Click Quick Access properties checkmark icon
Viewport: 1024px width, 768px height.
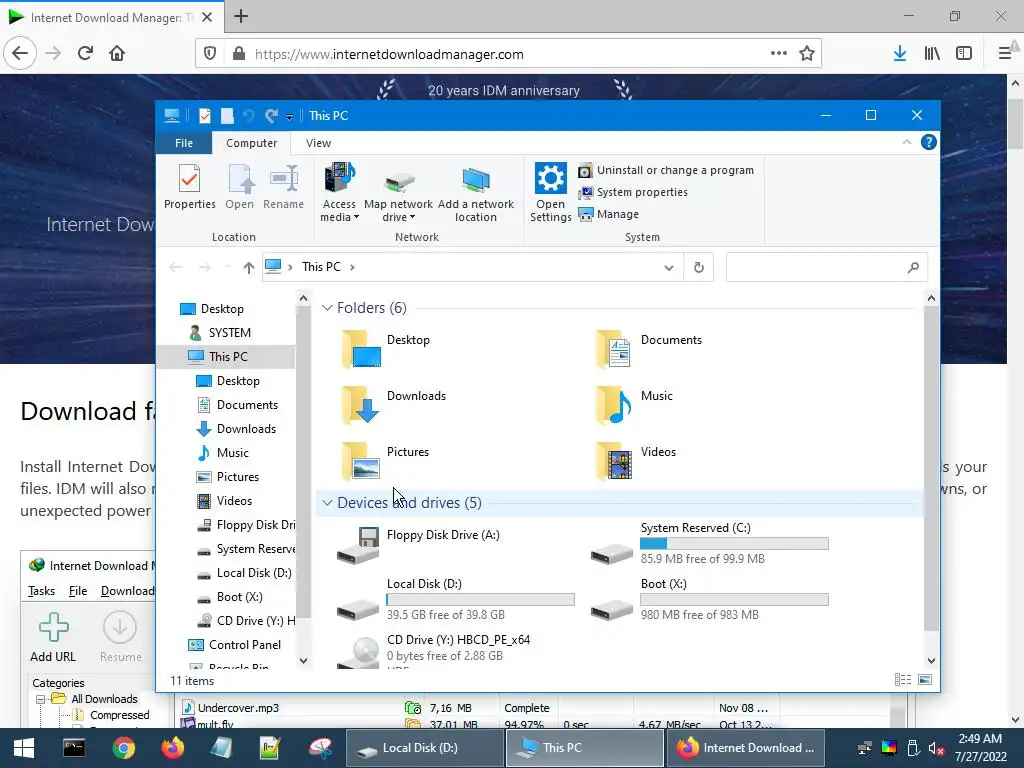click(x=204, y=116)
